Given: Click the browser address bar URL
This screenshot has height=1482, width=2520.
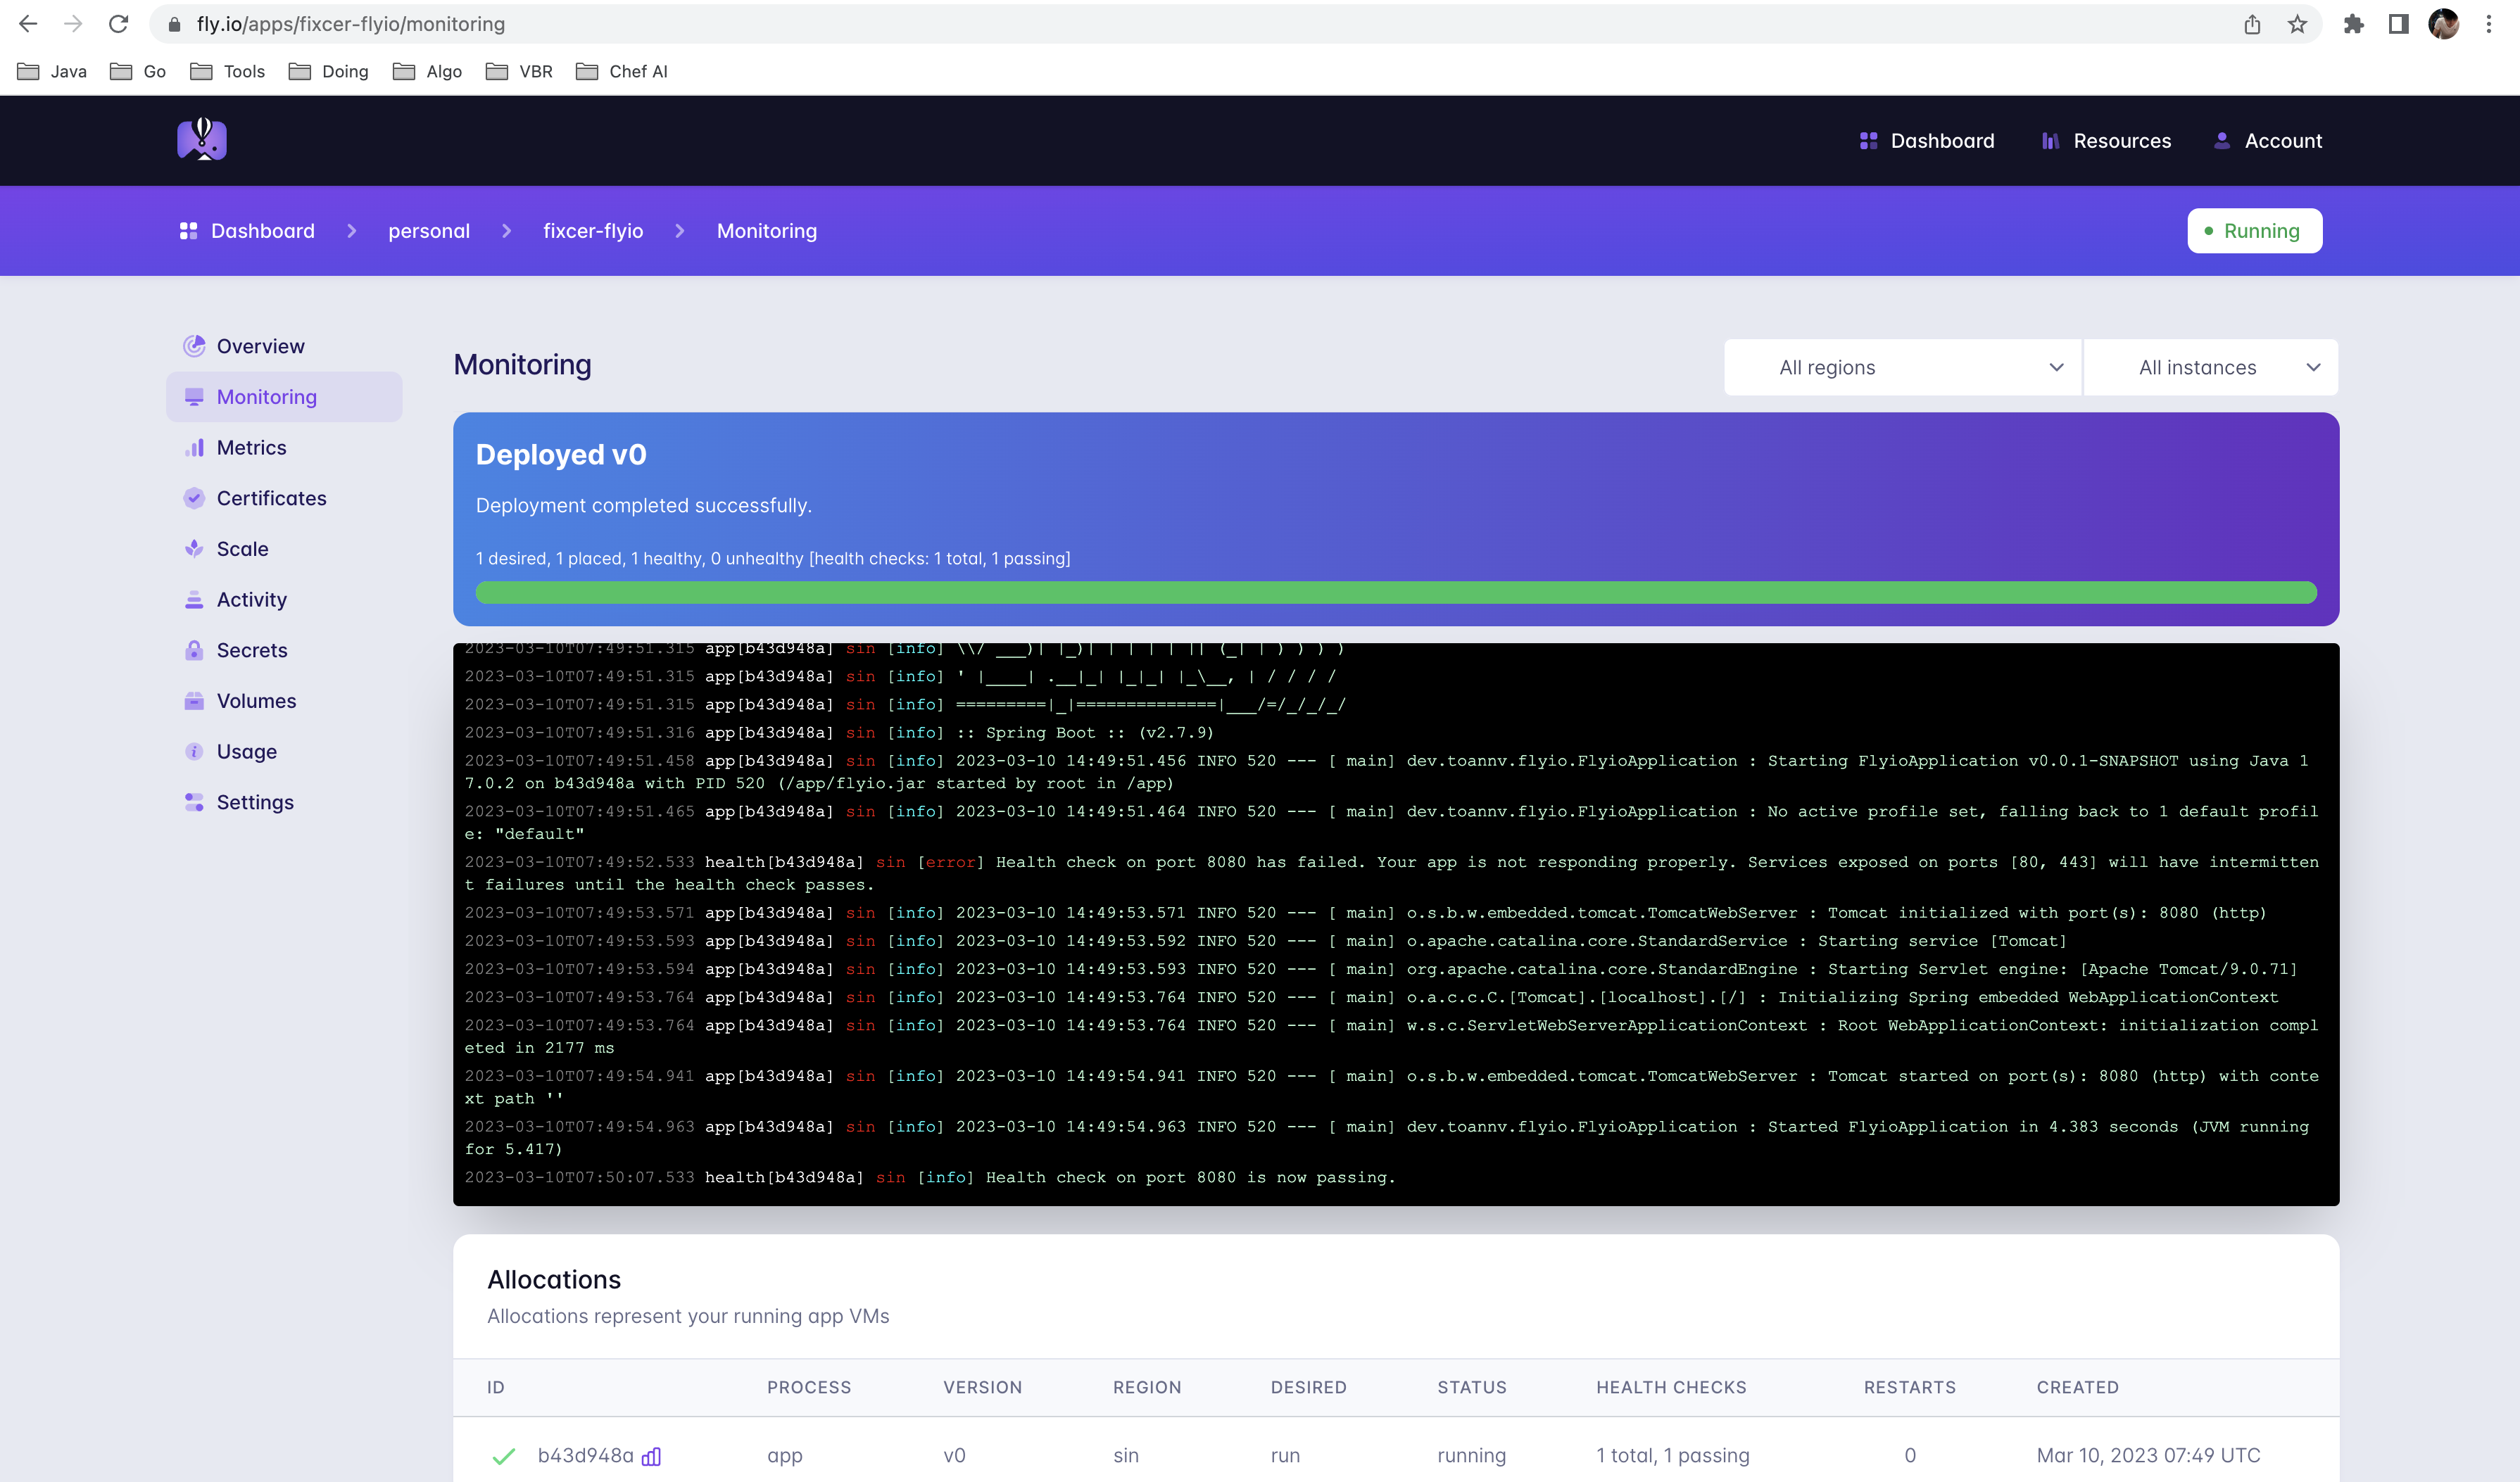Looking at the screenshot, I should [x=350, y=24].
